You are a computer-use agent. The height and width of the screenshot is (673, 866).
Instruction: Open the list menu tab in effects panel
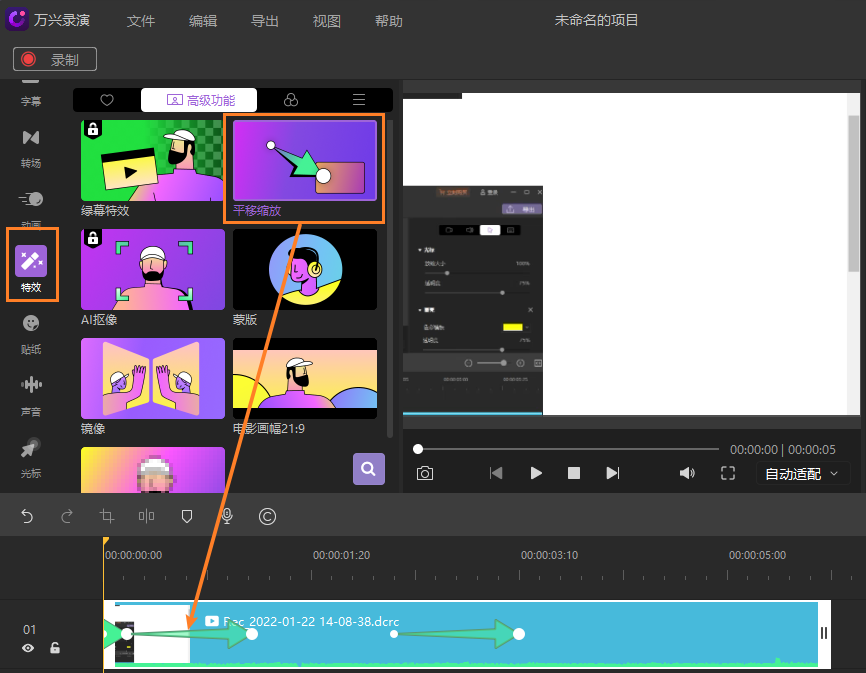pos(358,100)
